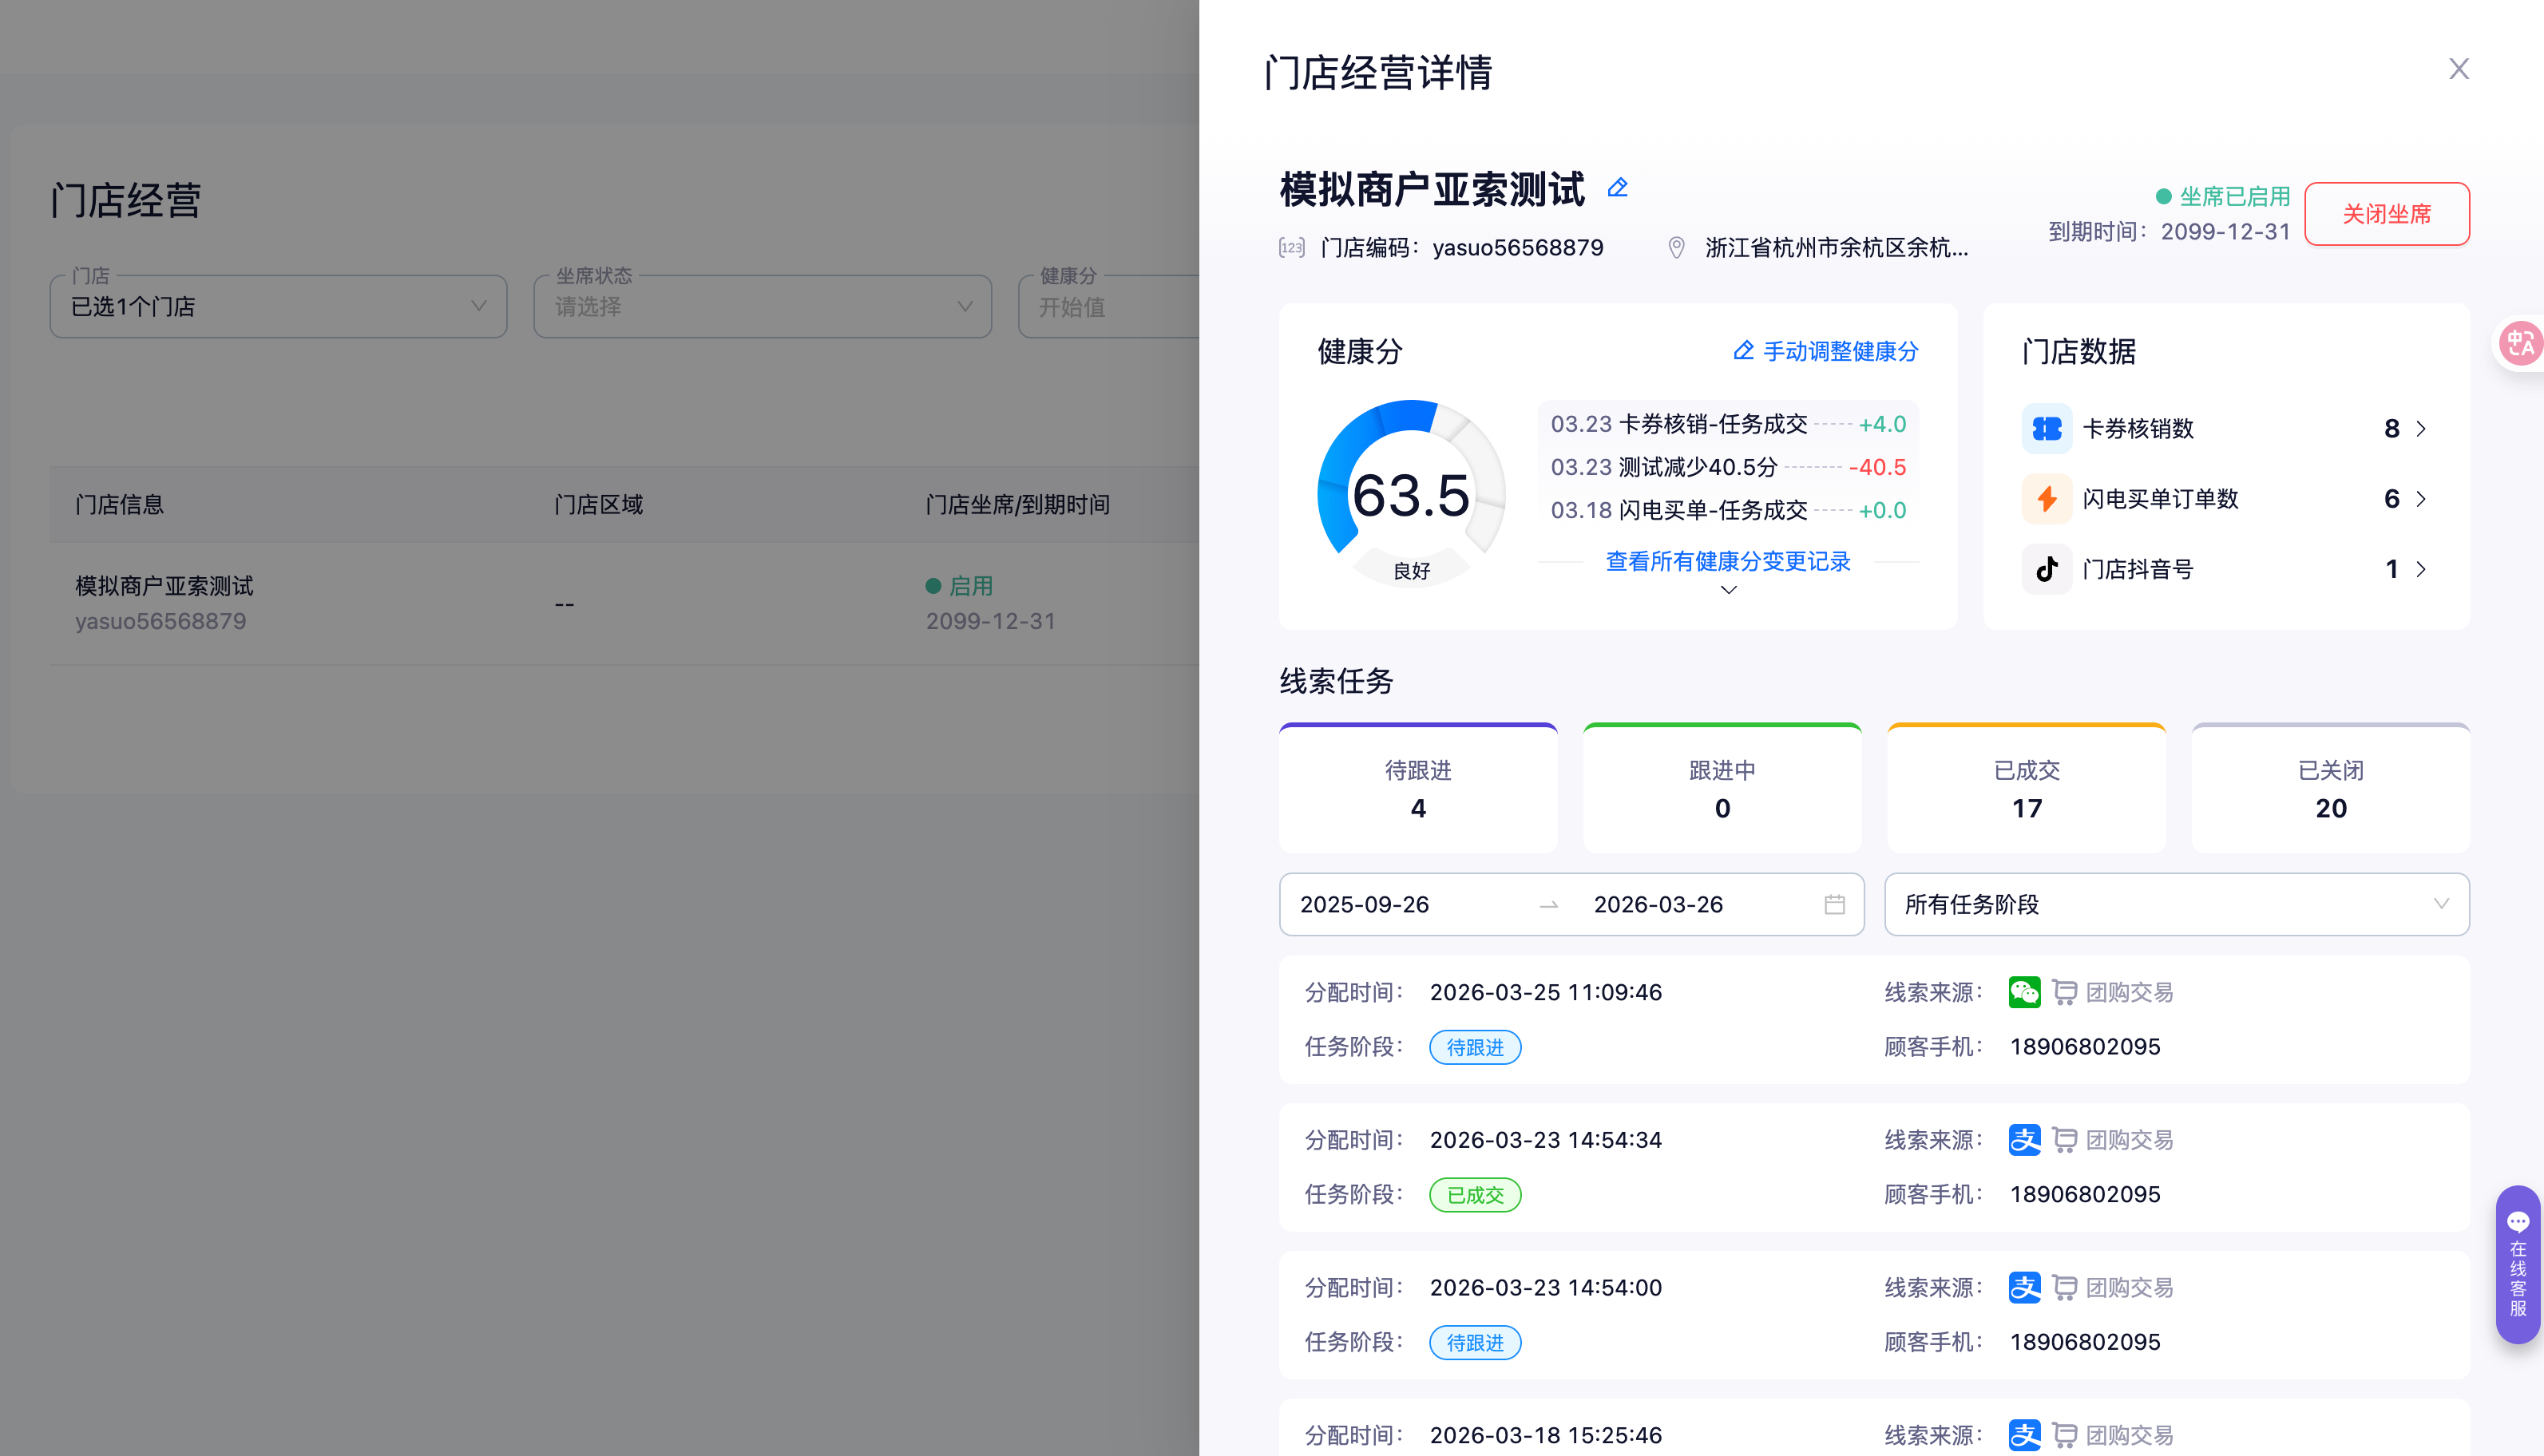
Task: Open 门店 selector showing 已选1个门店
Action: click(278, 307)
